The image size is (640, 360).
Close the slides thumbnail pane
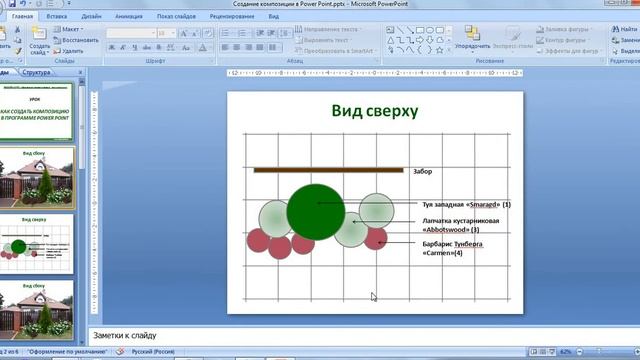(x=80, y=72)
